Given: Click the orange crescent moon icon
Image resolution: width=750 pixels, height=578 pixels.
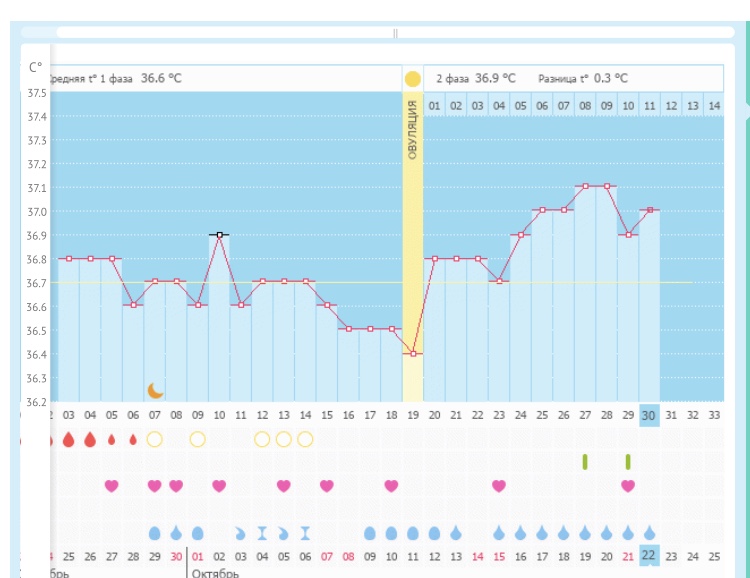Looking at the screenshot, I should click(x=155, y=390).
